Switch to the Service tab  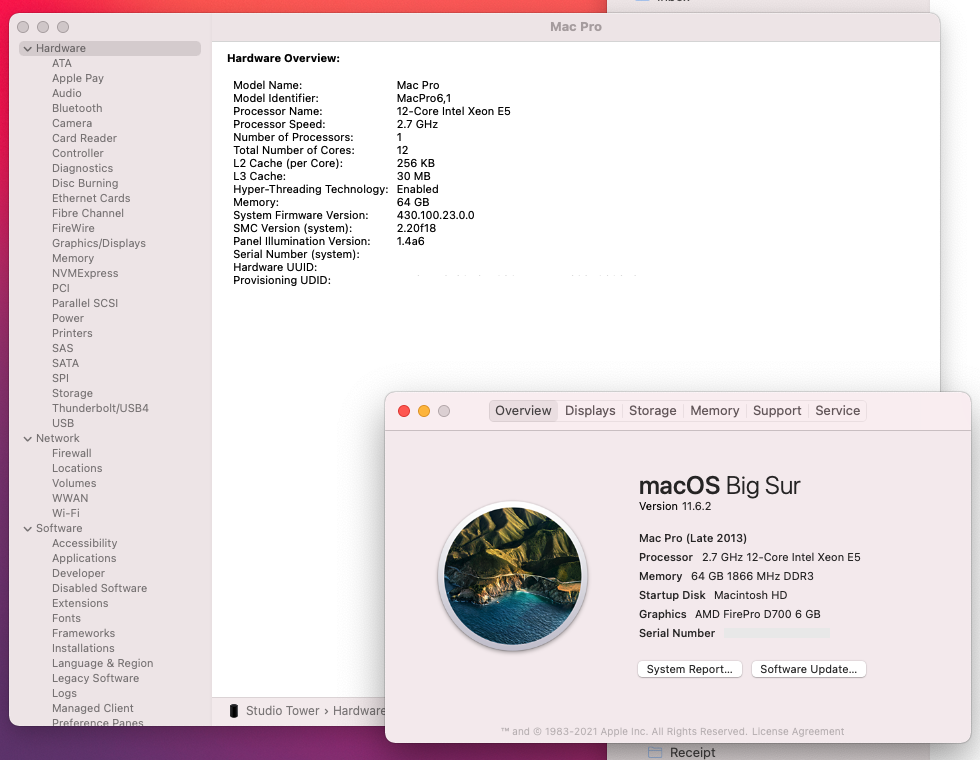(838, 411)
